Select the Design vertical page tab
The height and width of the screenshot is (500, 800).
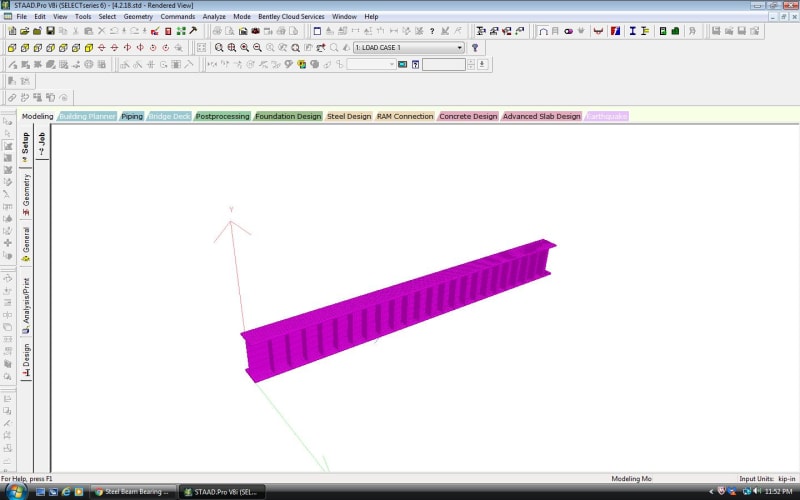pyautogui.click(x=26, y=360)
